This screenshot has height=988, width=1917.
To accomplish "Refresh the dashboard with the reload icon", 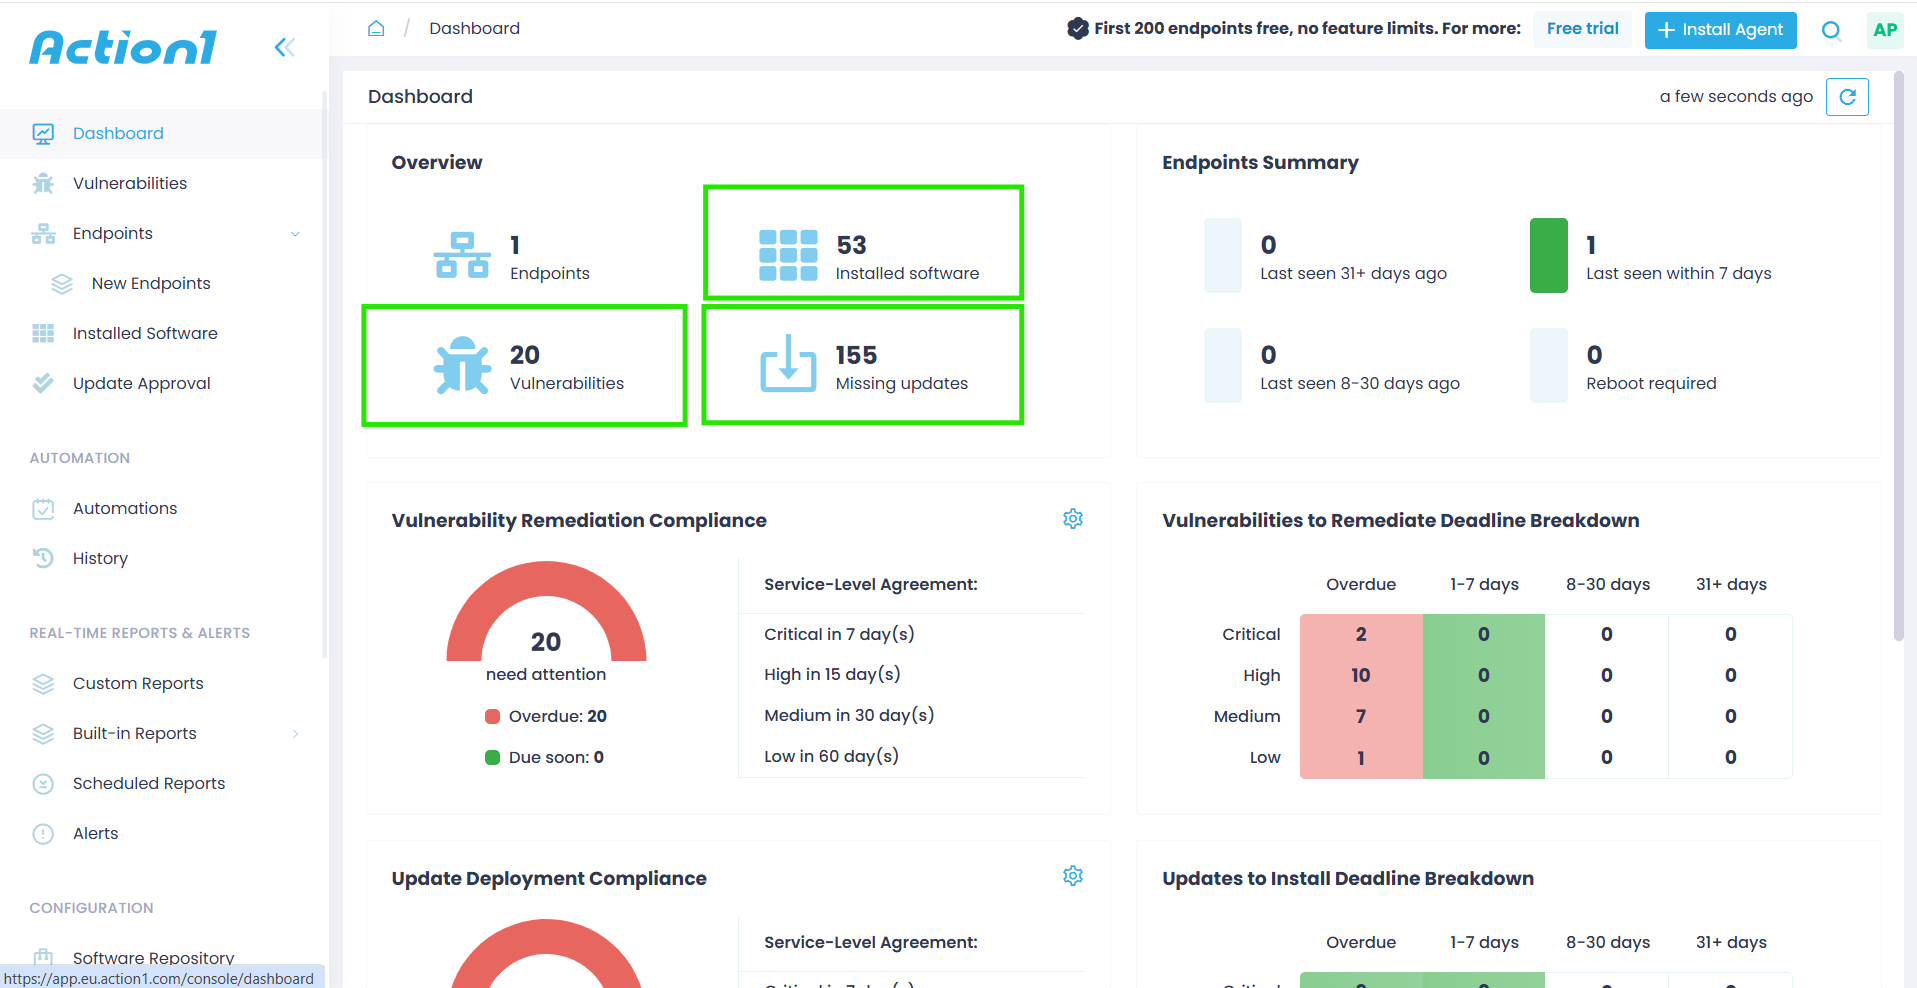I will [x=1846, y=97].
